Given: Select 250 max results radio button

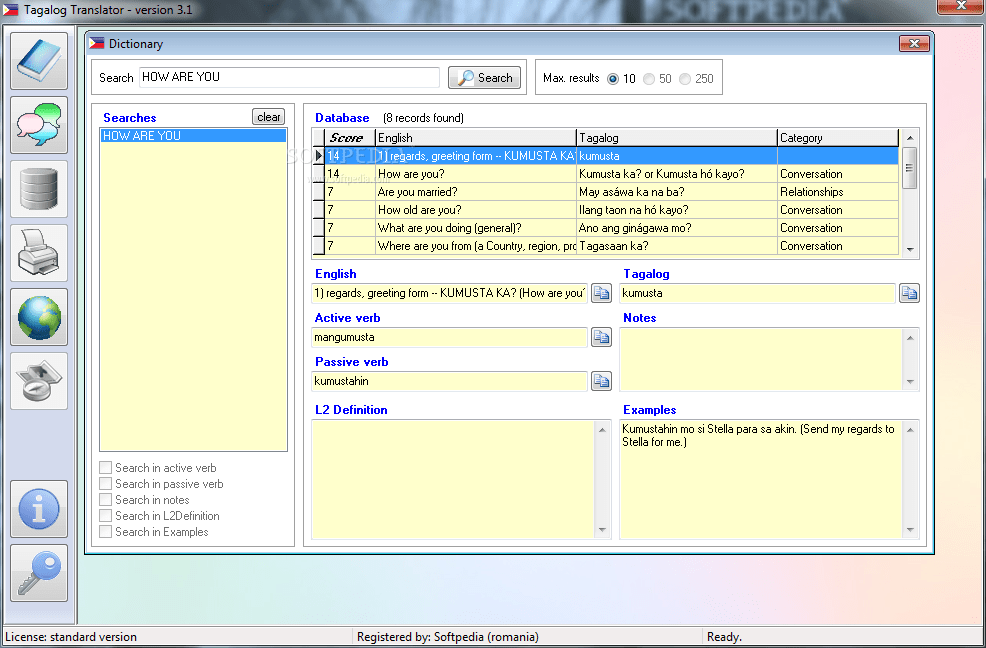Looking at the screenshot, I should click(685, 79).
